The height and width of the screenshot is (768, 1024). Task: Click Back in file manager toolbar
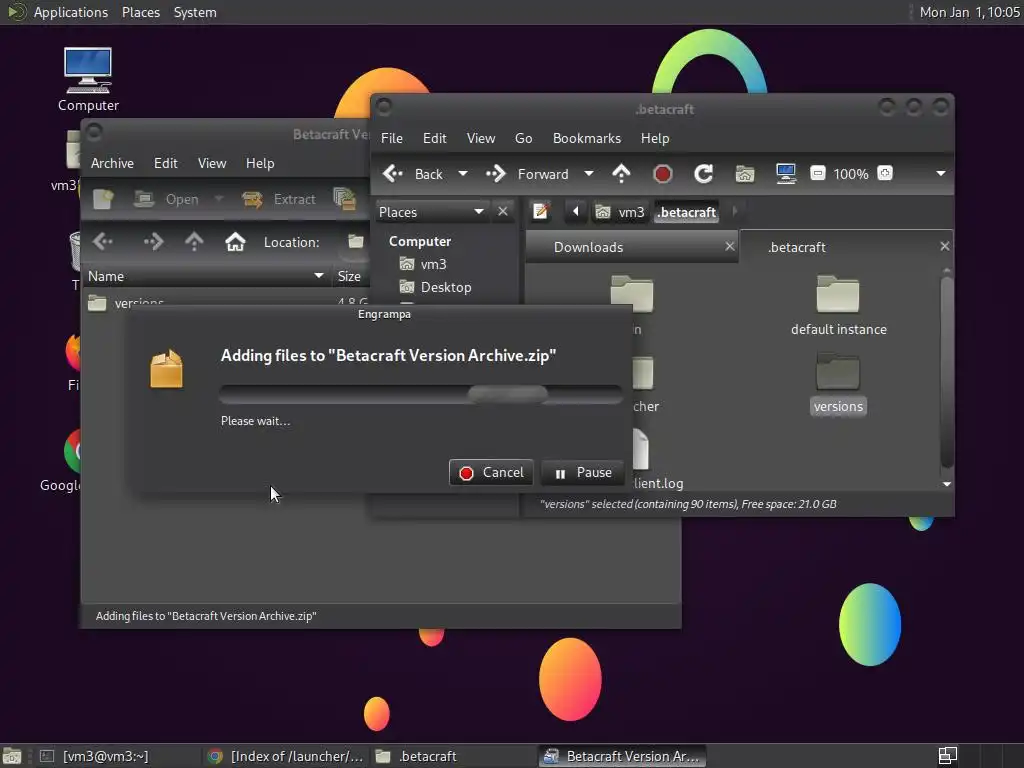(x=413, y=174)
